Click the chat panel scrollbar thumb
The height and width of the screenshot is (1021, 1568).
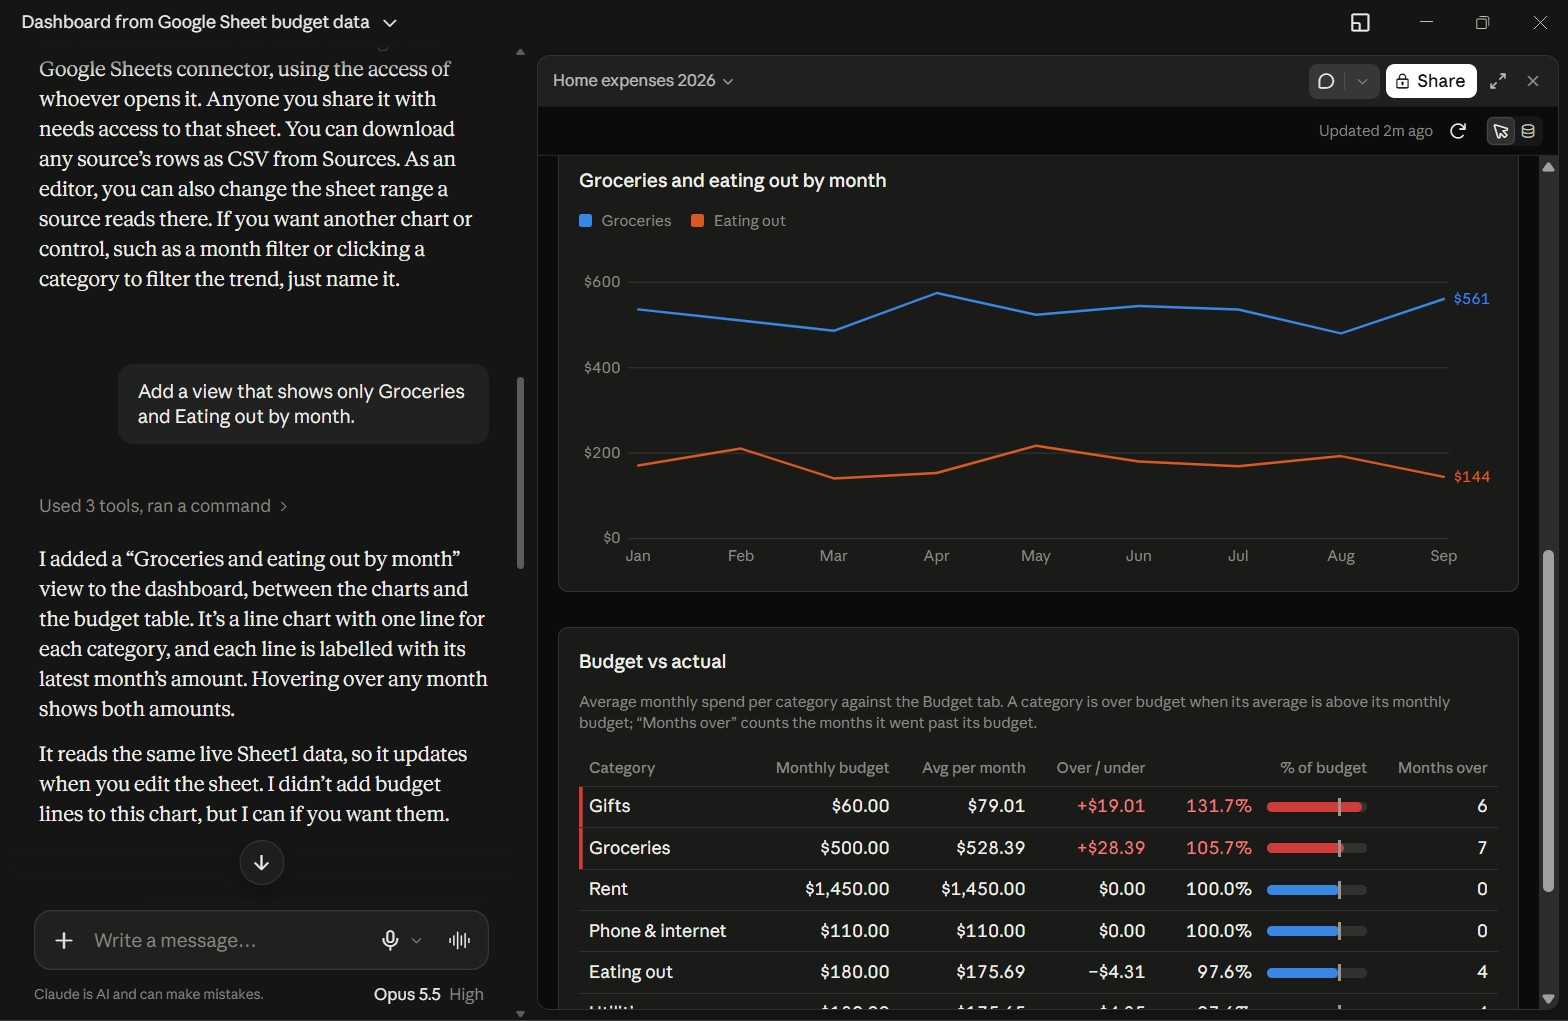520,472
